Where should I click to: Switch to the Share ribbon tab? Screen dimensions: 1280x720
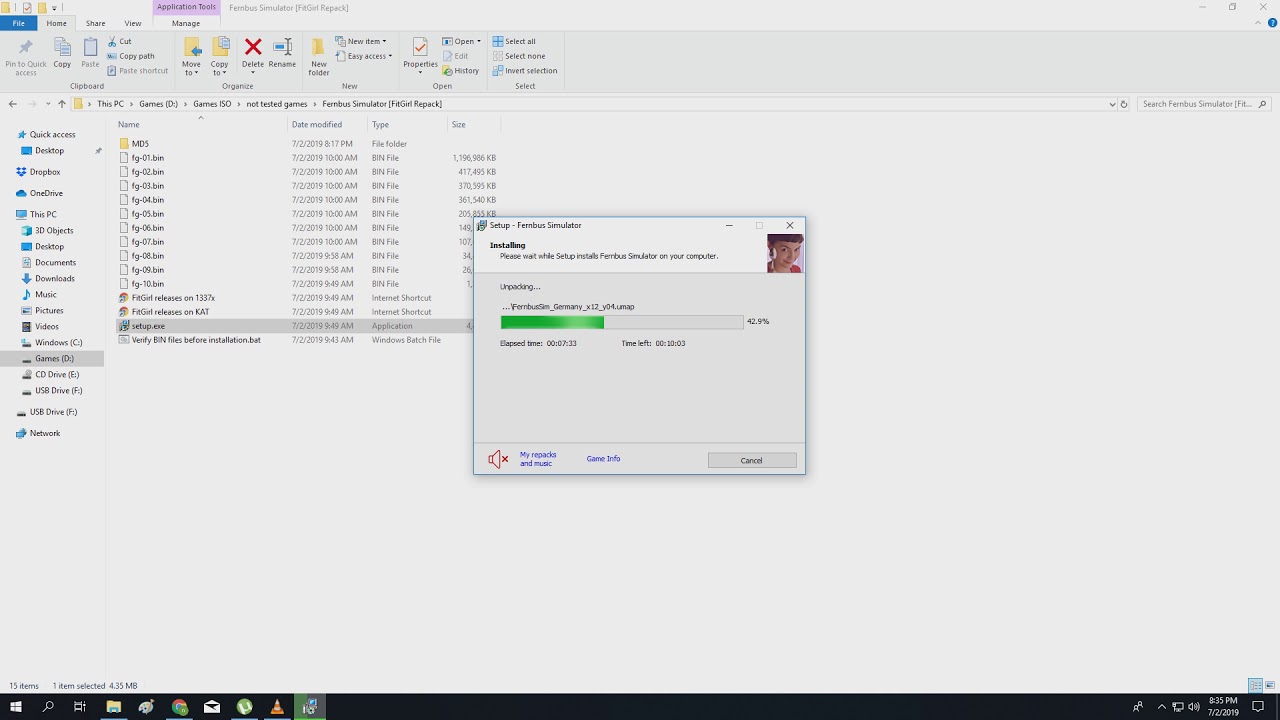(95, 23)
